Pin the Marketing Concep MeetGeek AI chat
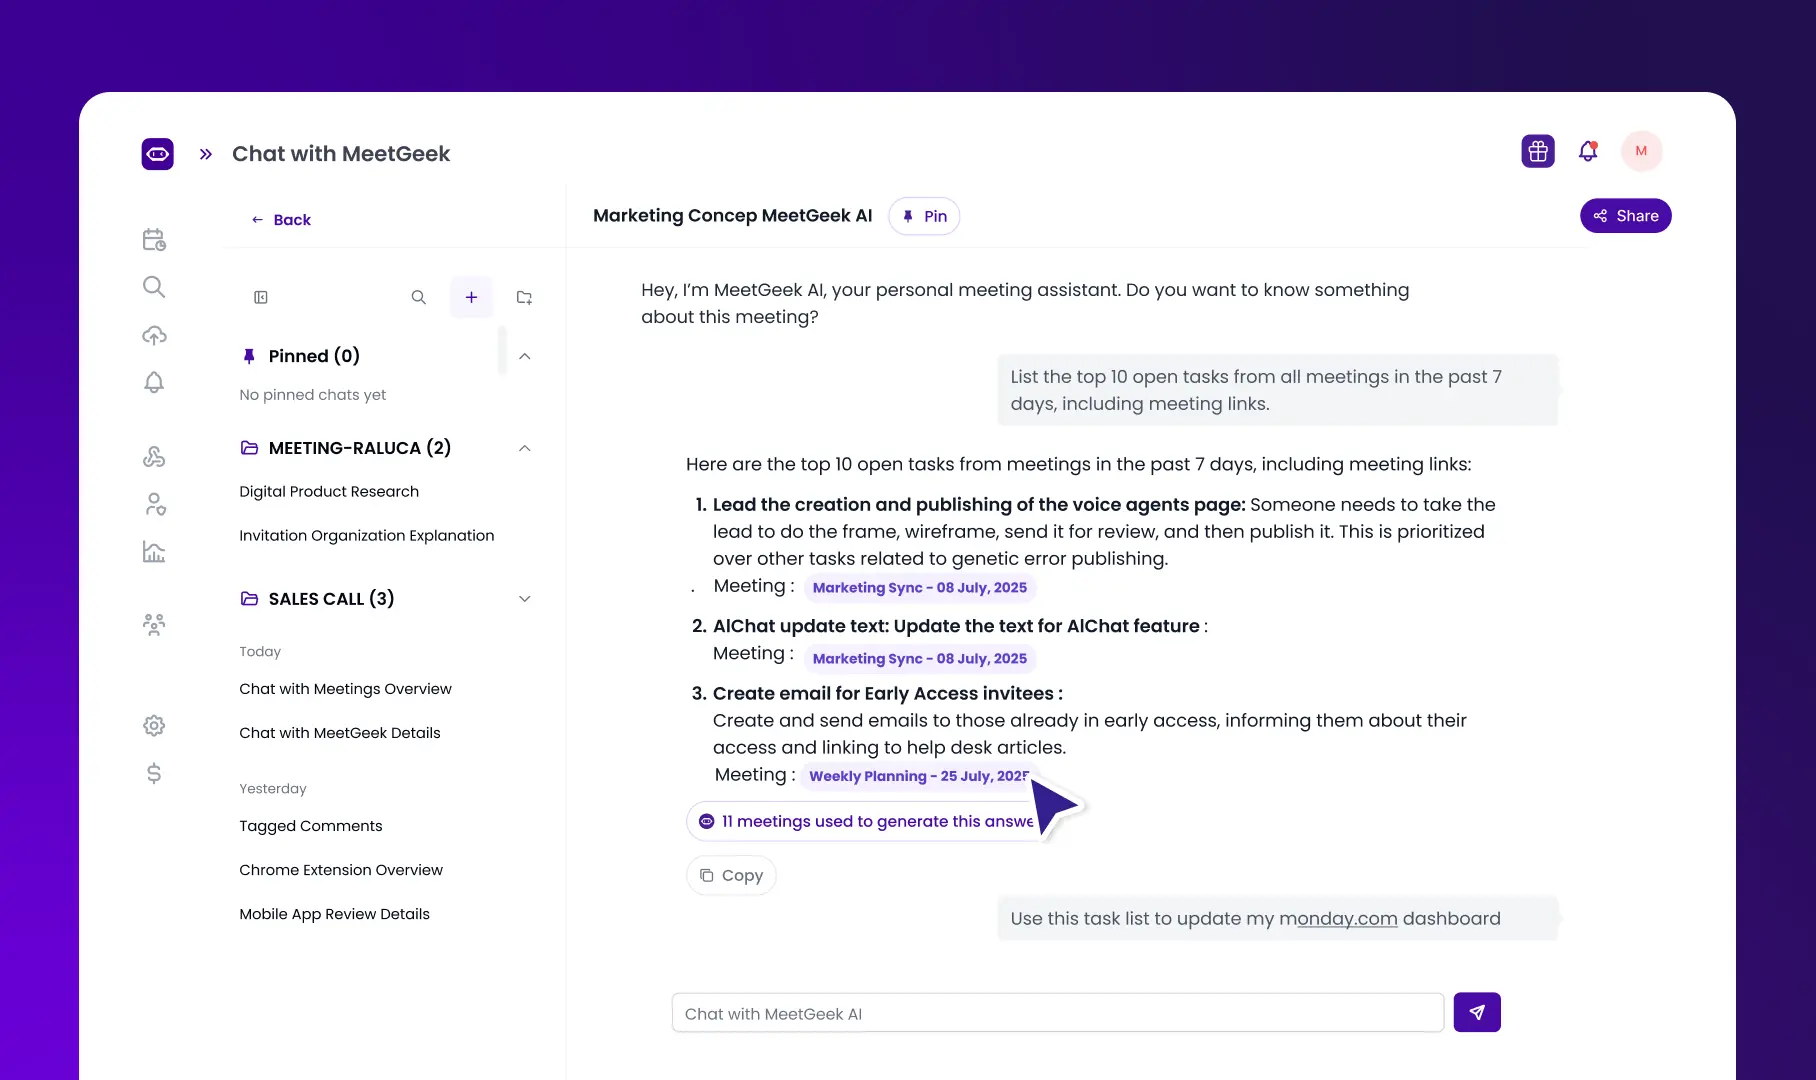Viewport: 1816px width, 1080px height. tap(924, 216)
